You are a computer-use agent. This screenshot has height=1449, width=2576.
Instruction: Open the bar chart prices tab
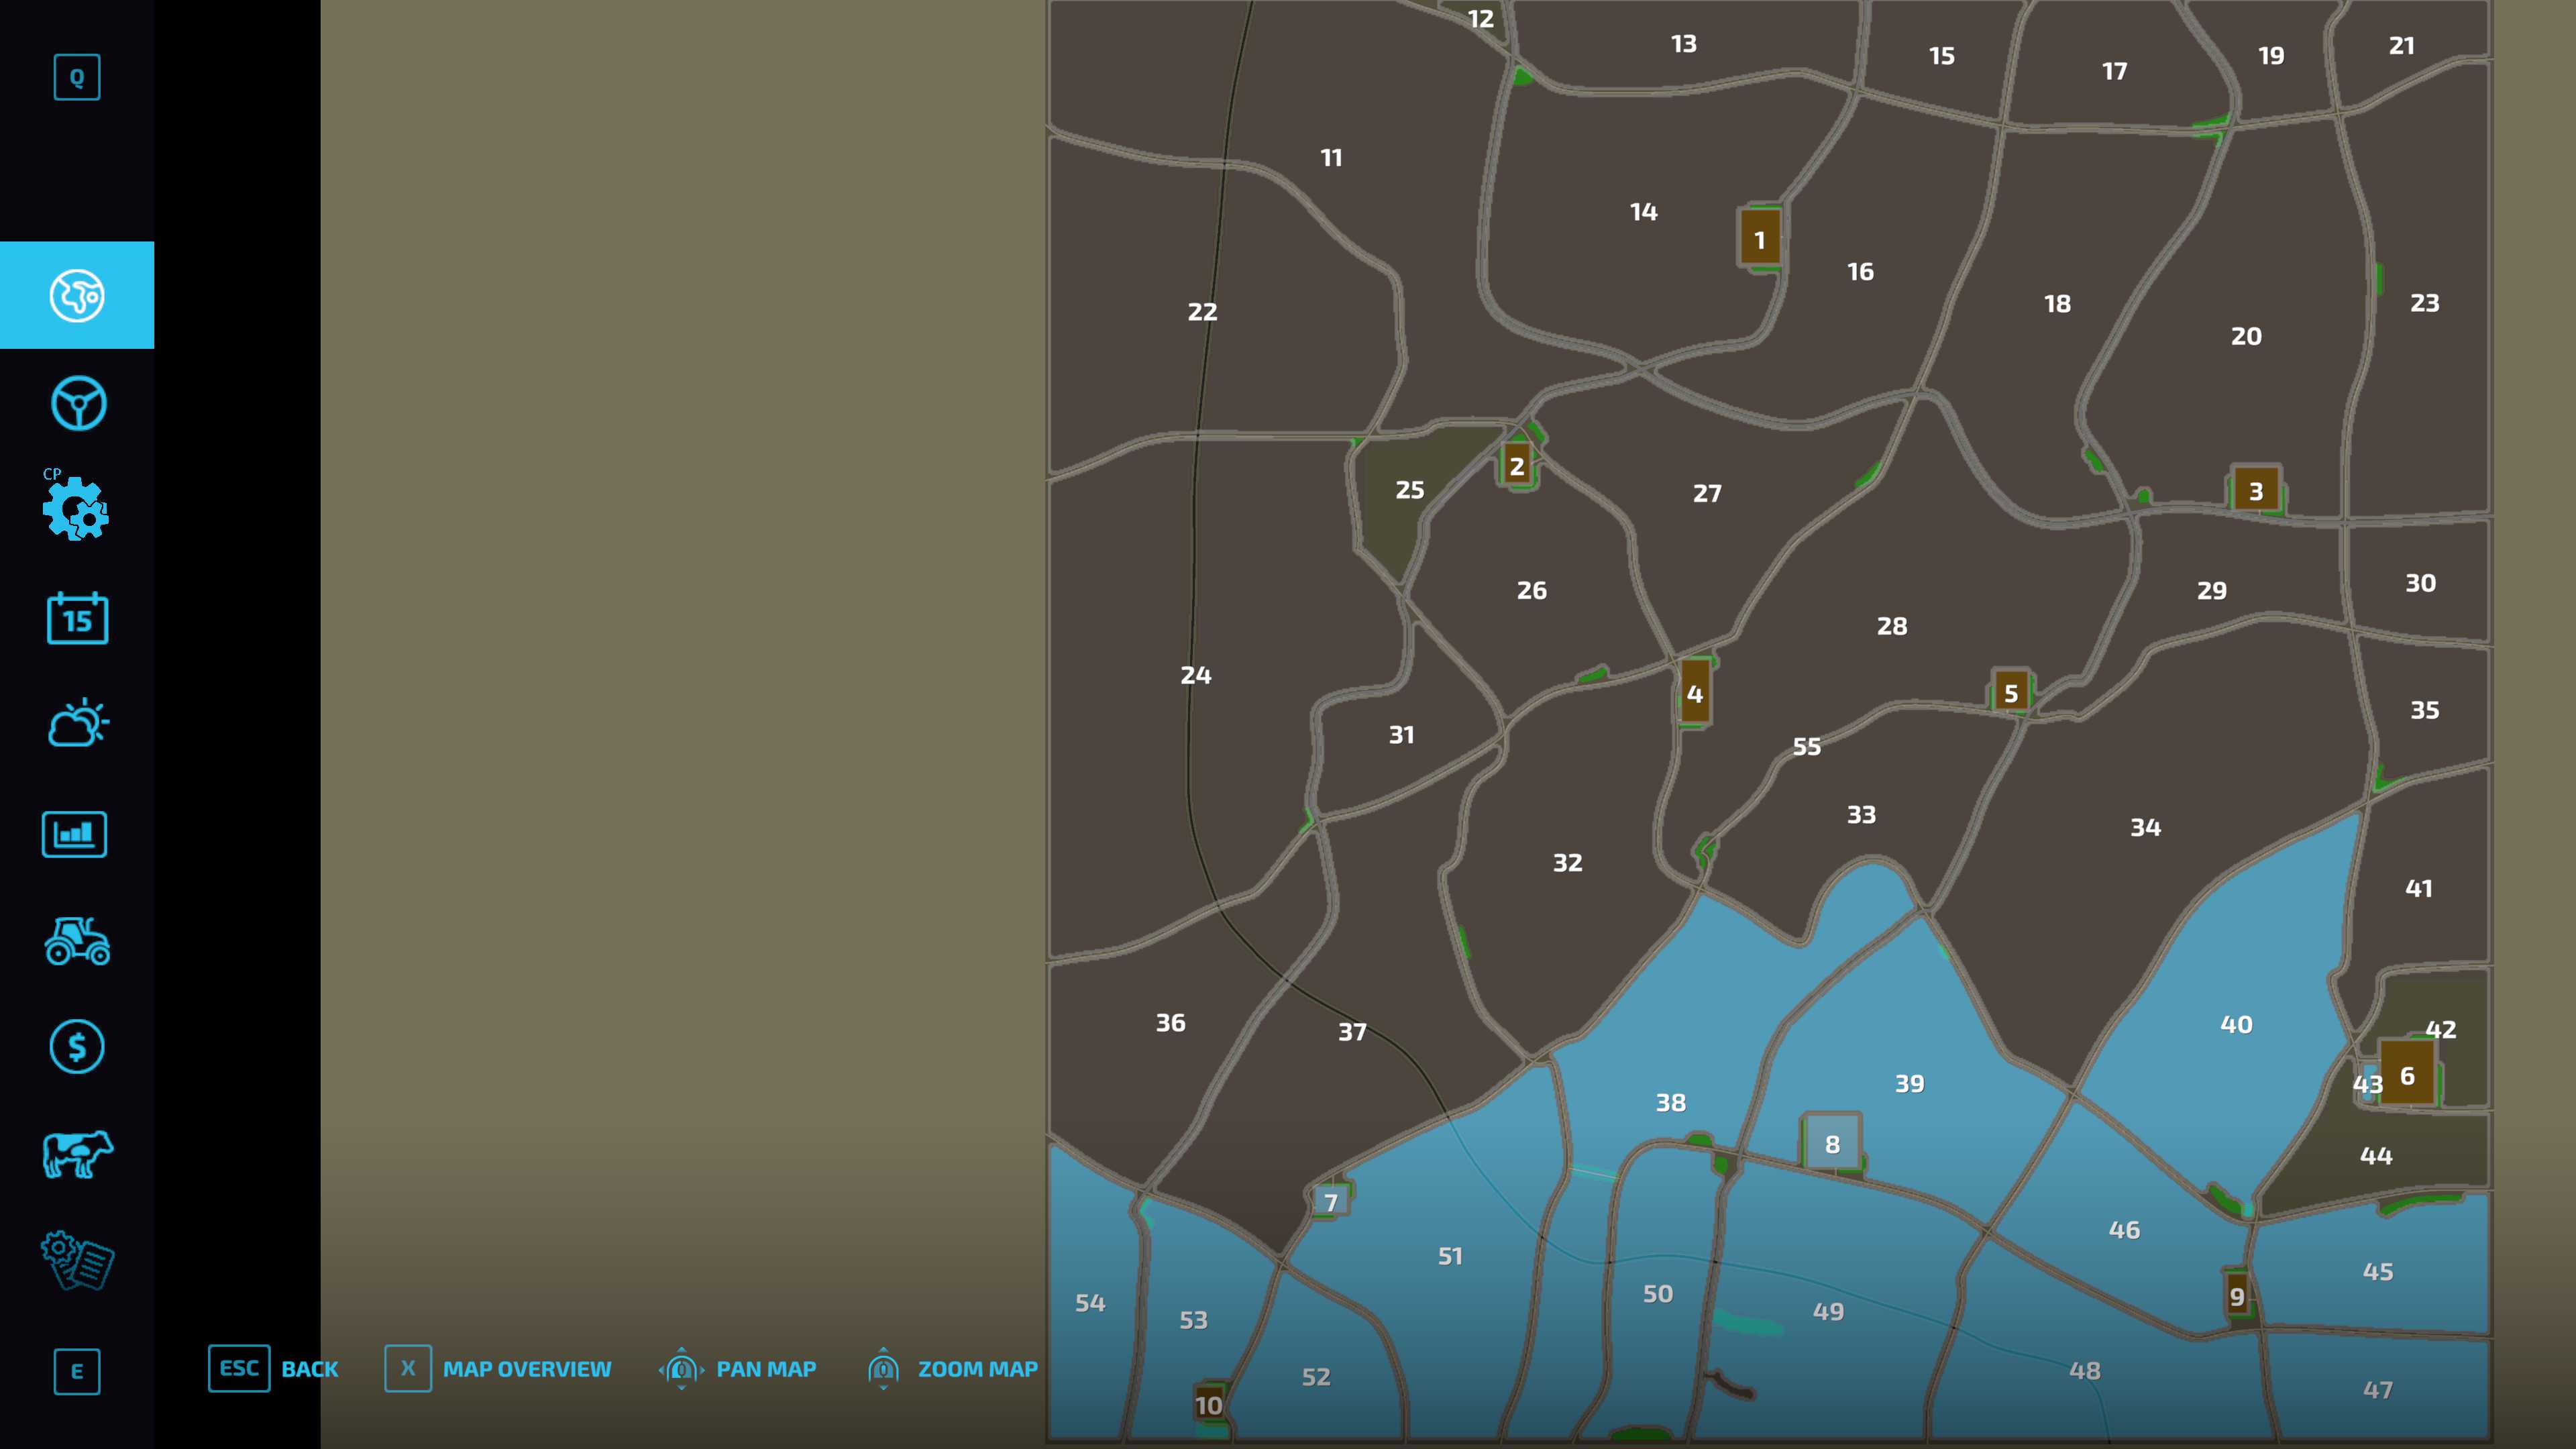pyautogui.click(x=75, y=834)
